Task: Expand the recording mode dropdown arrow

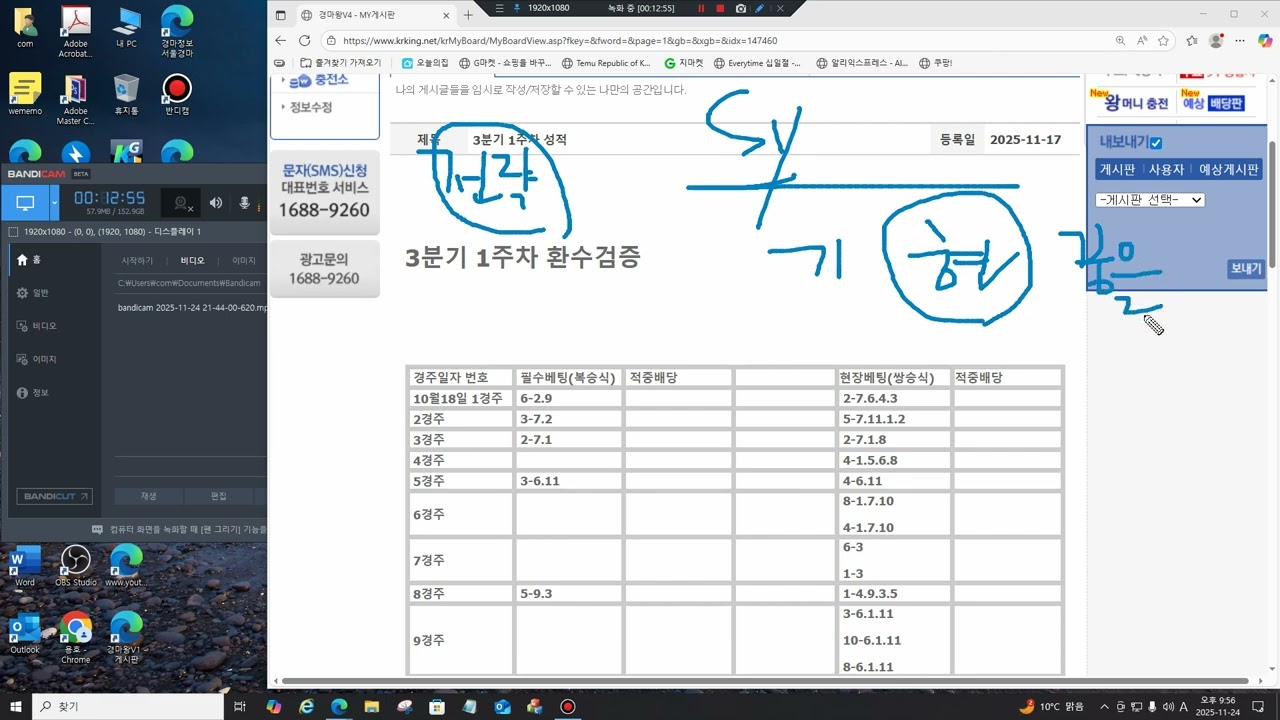Action: [x=55, y=203]
